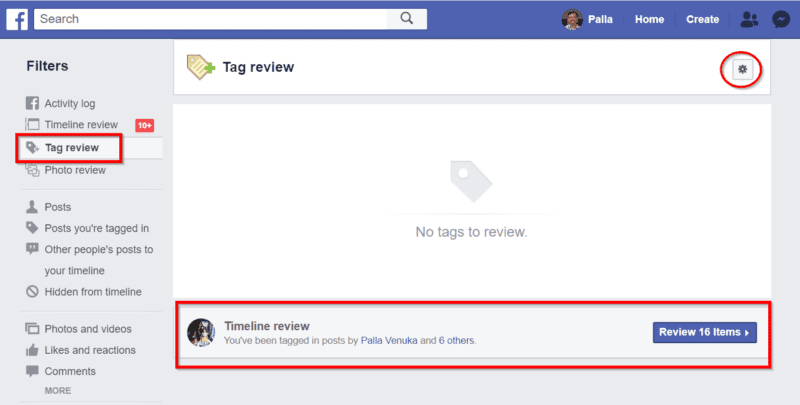Click the Hidden from timeline icon
Viewport: 800px width, 405px height.
(32, 292)
